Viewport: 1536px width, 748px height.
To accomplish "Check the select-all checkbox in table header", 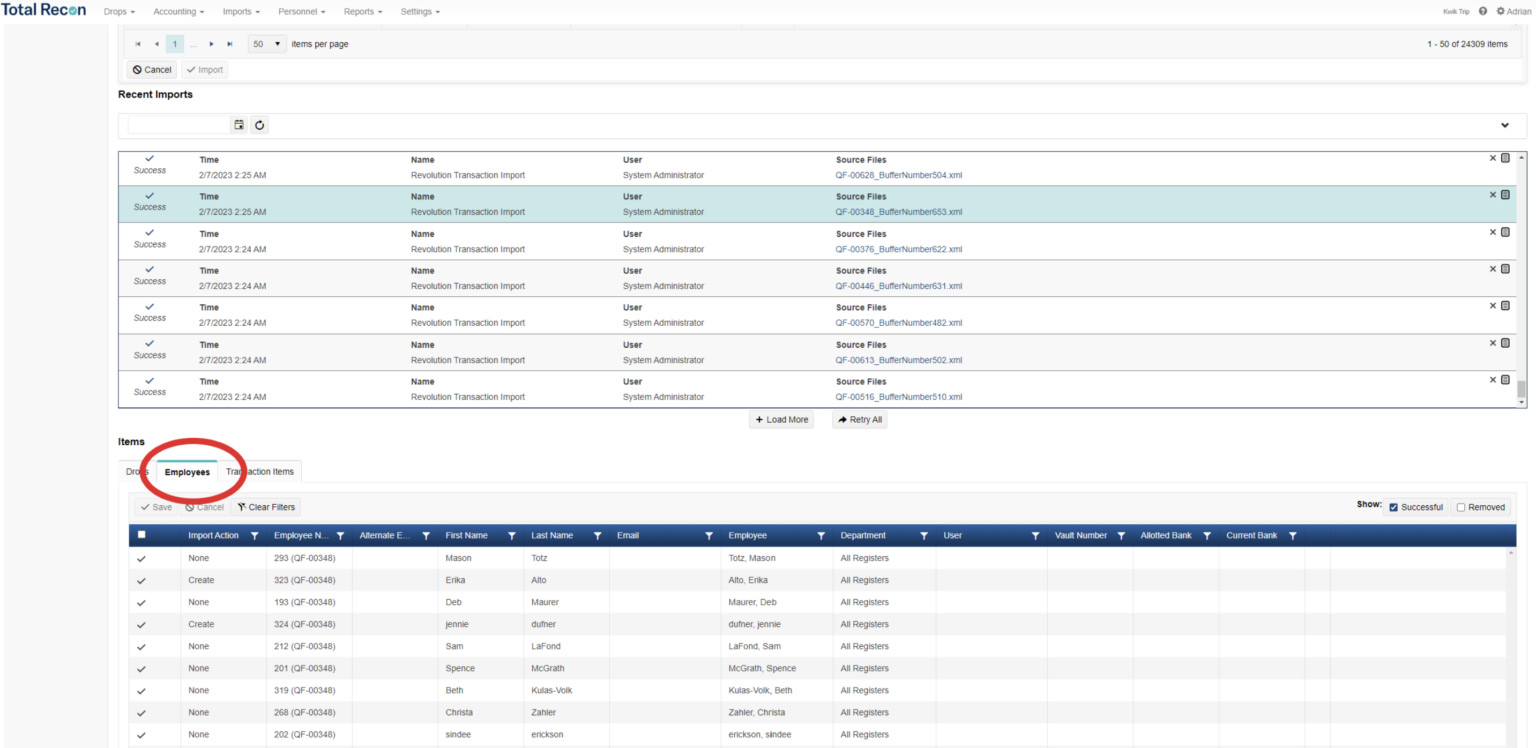I will pos(141,535).
